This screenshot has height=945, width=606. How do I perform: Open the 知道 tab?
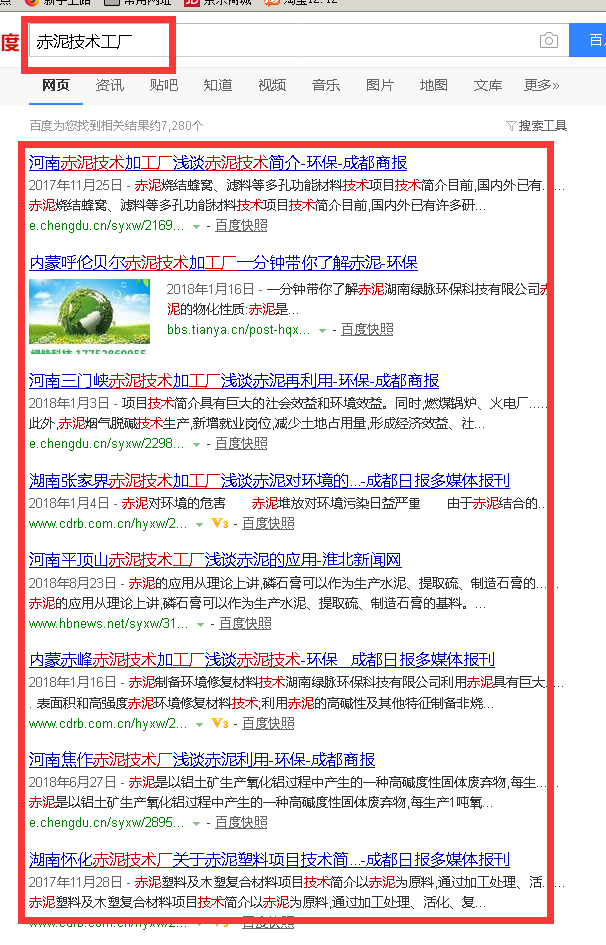[218, 85]
